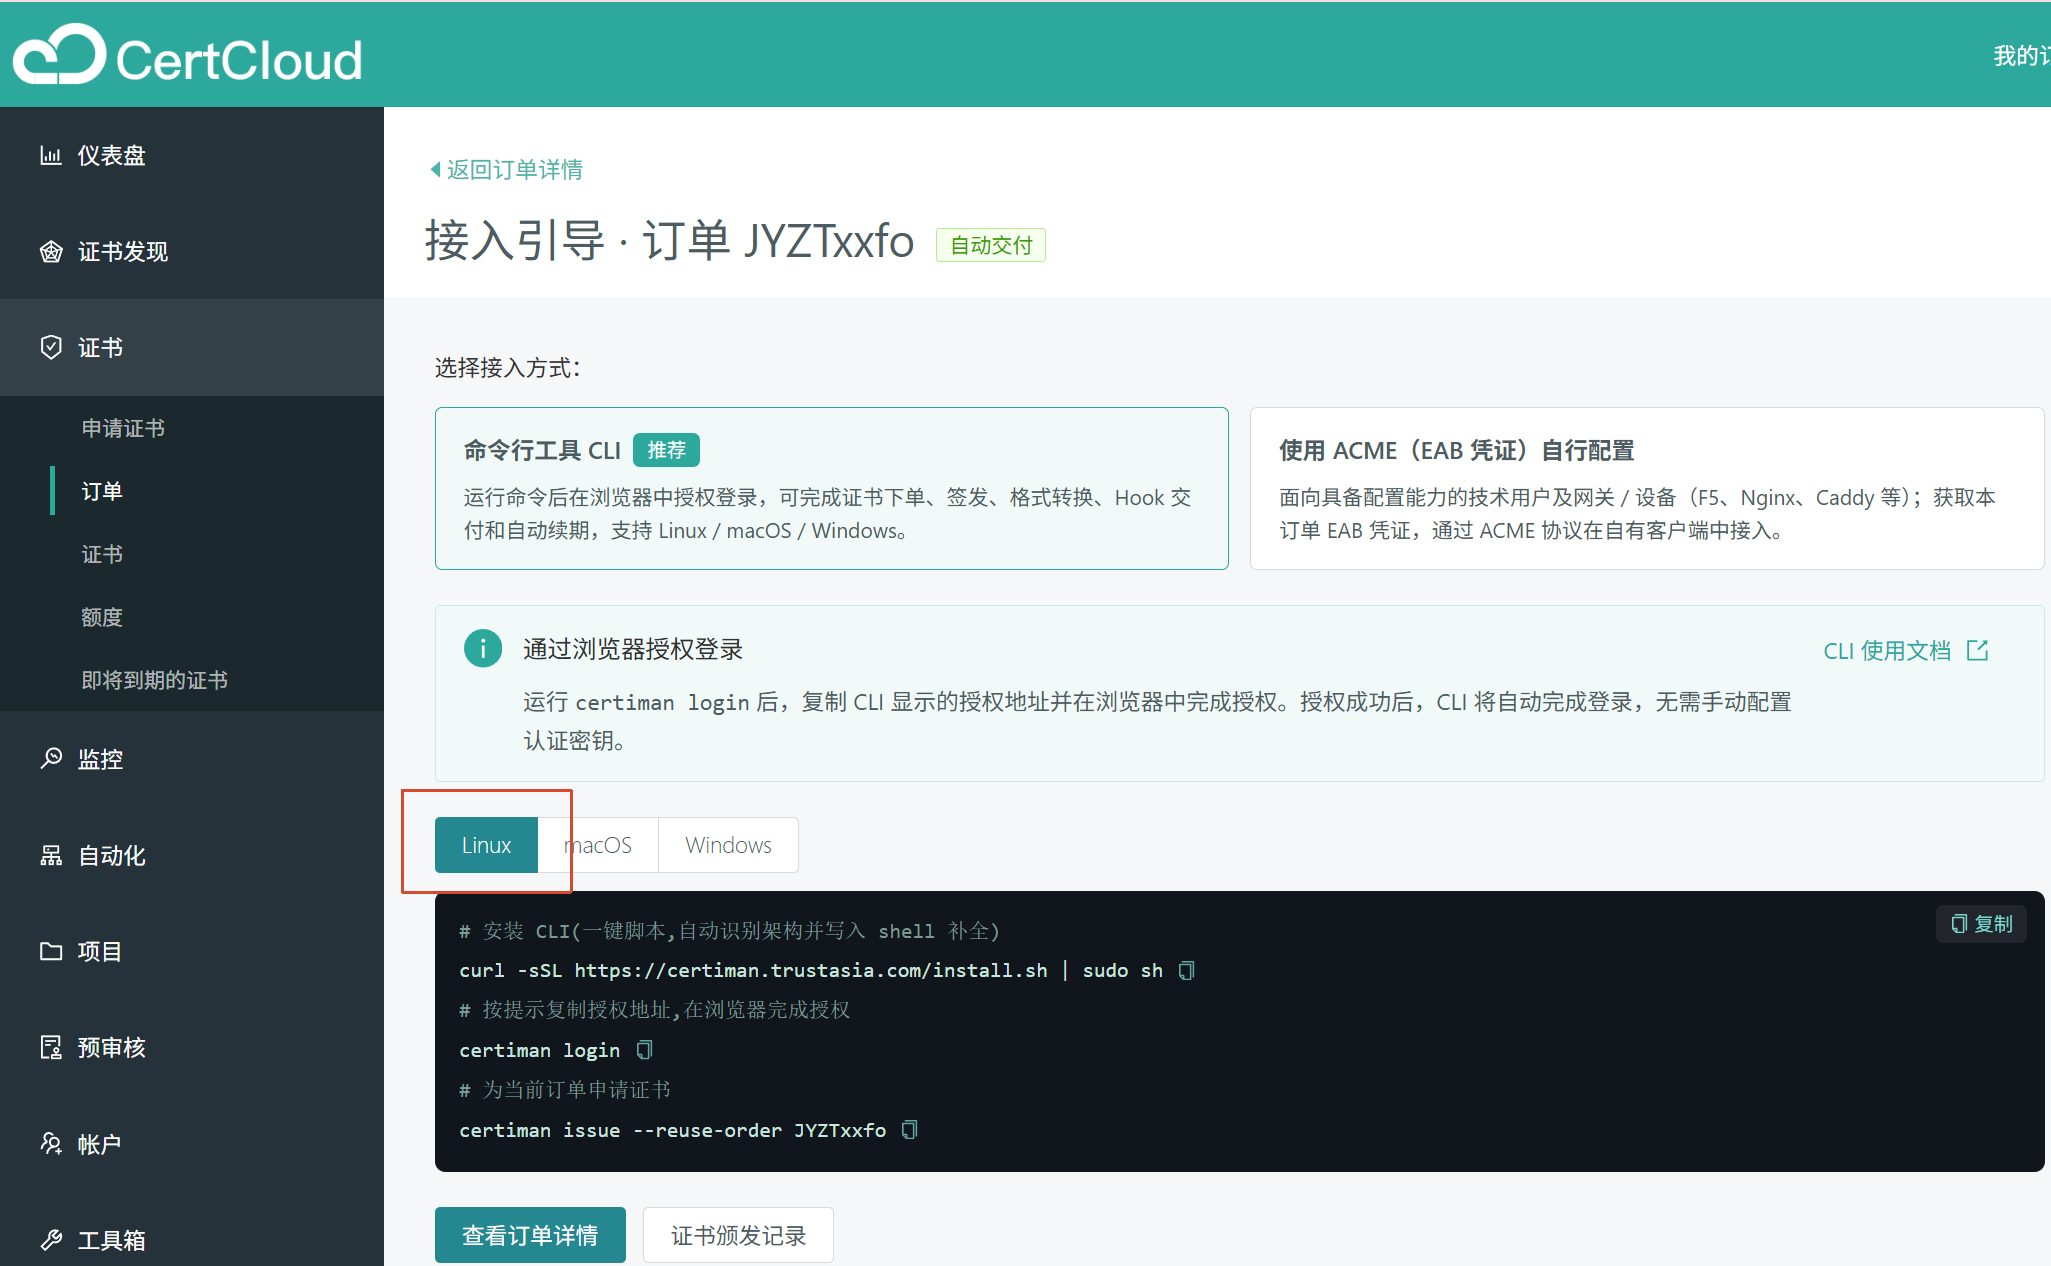Copy the certiman login command
The width and height of the screenshot is (2051, 1266).
tap(645, 1050)
